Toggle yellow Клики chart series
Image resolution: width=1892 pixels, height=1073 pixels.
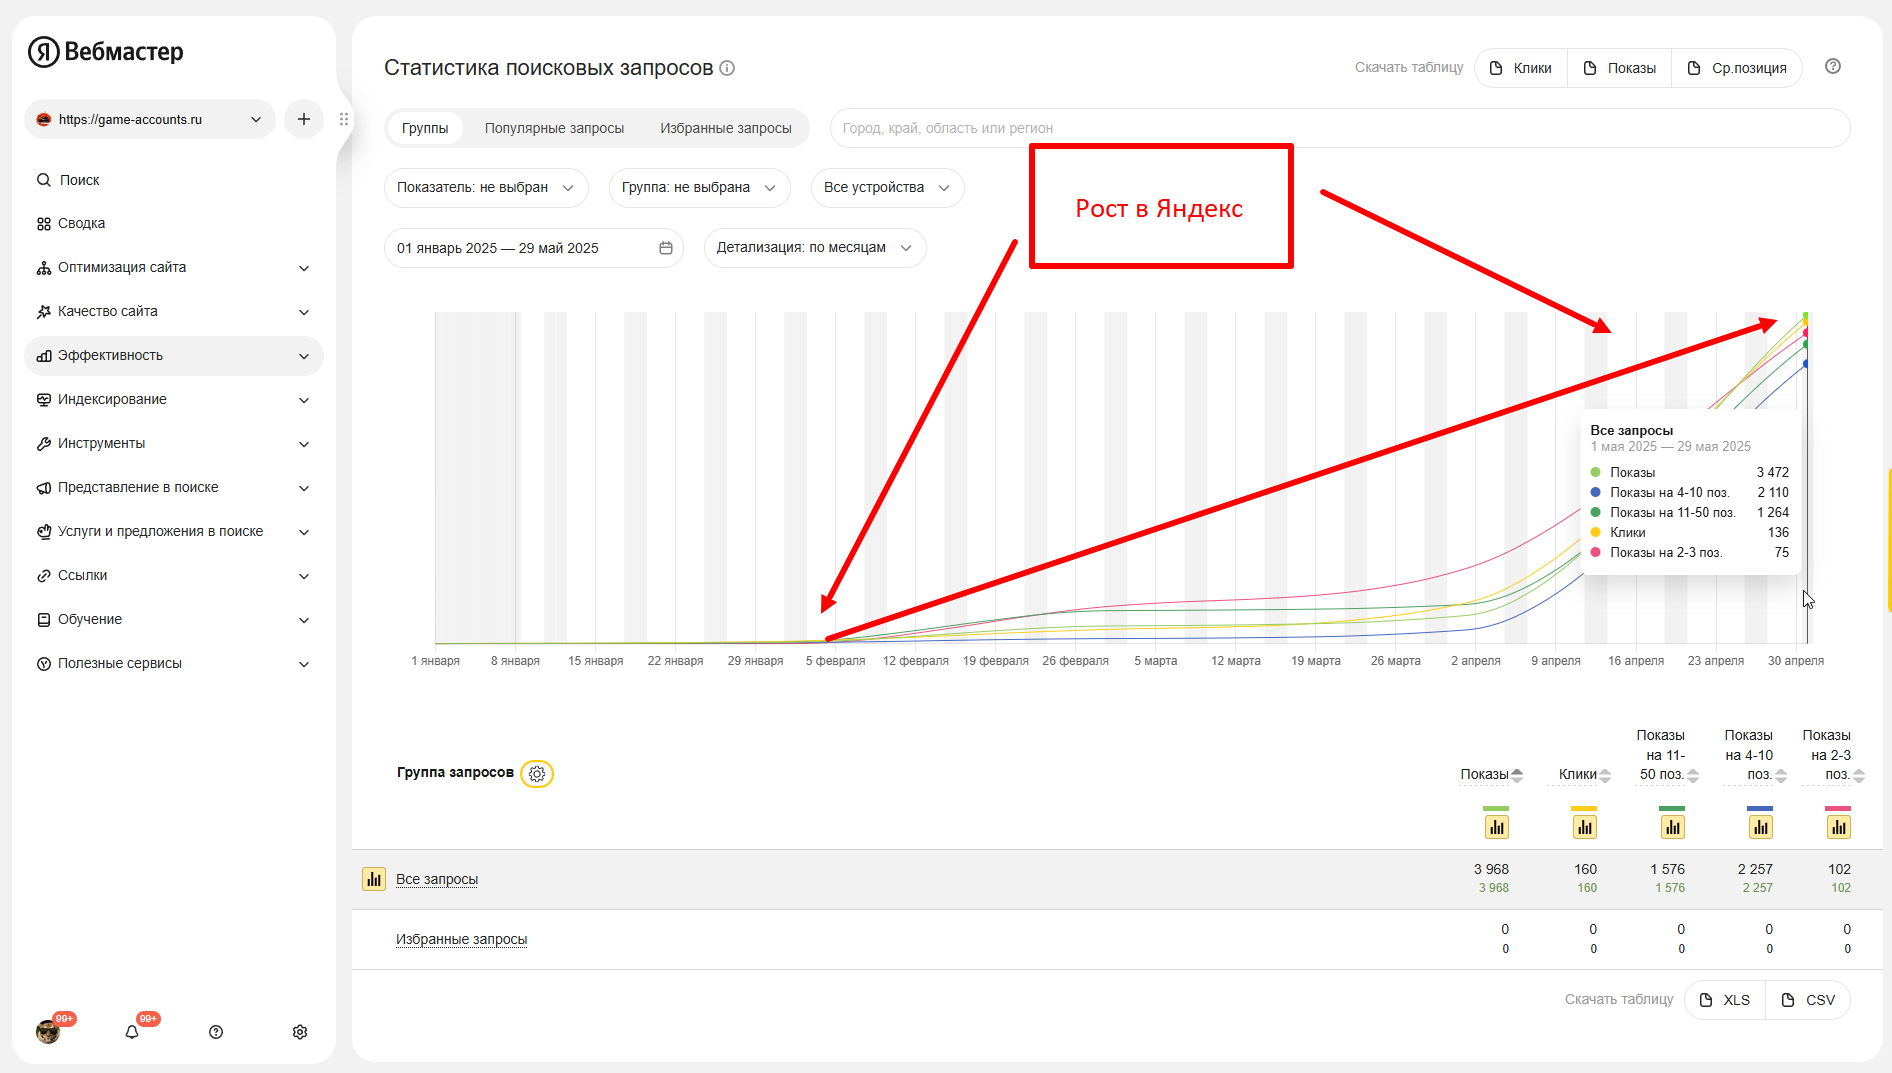click(x=1585, y=826)
